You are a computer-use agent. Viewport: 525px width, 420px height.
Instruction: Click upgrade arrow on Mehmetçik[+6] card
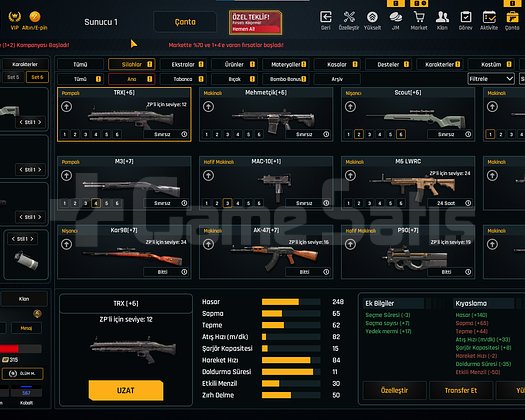(208, 107)
